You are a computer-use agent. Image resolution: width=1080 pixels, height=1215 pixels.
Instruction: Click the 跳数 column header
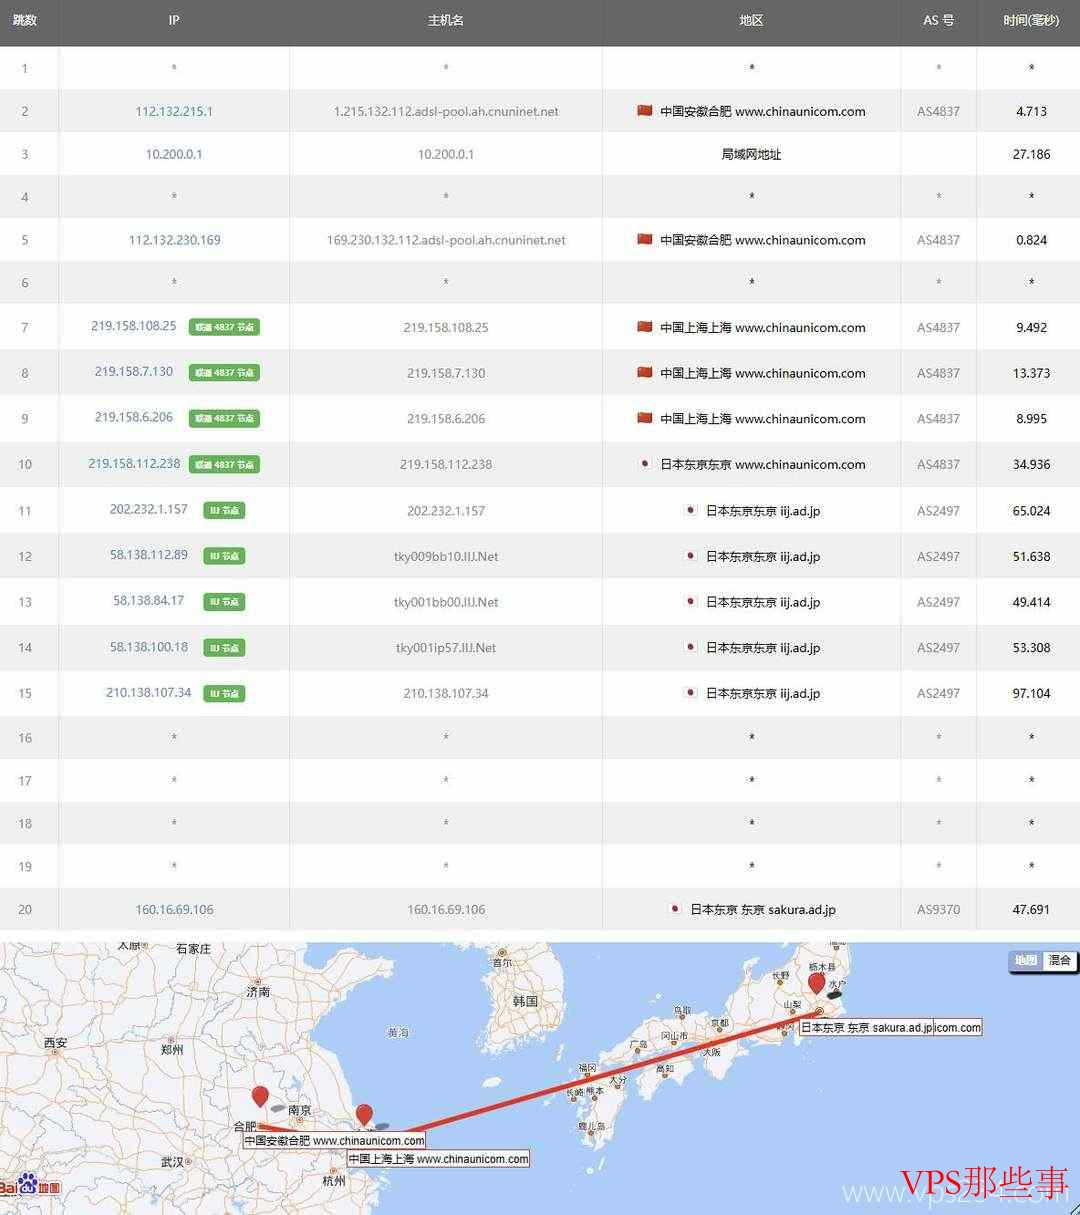point(25,20)
